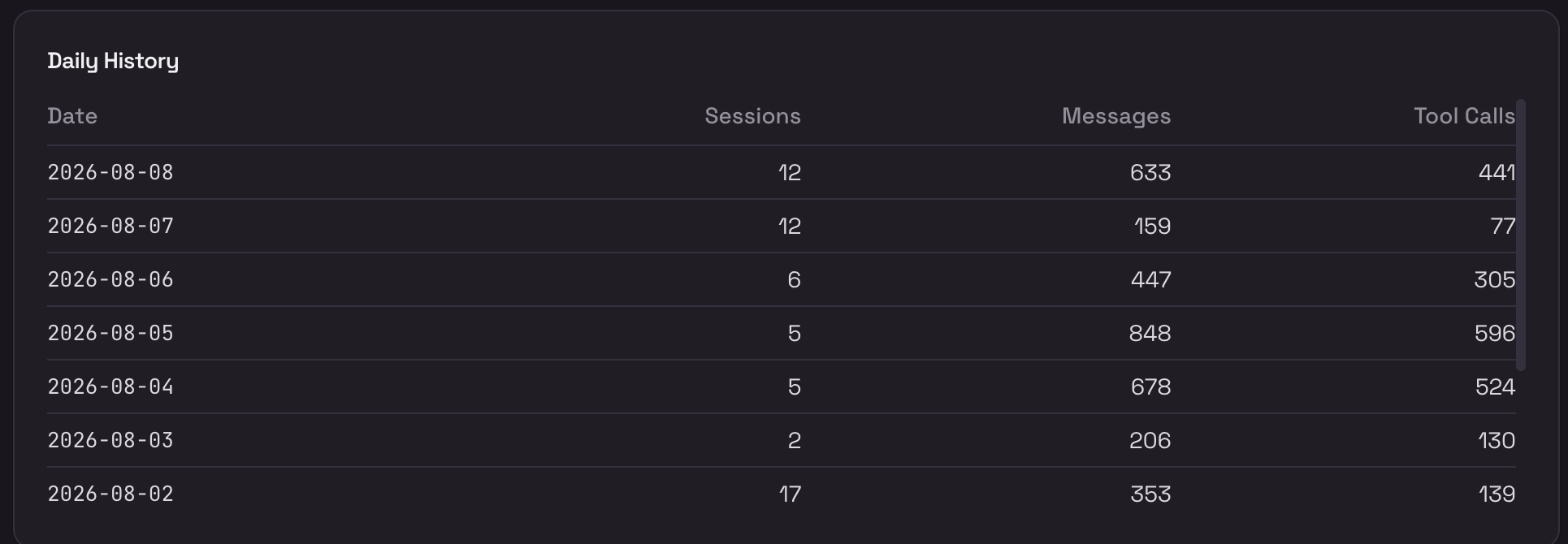The width and height of the screenshot is (1568, 544).
Task: Click the Daily History heading
Action: [x=113, y=61]
